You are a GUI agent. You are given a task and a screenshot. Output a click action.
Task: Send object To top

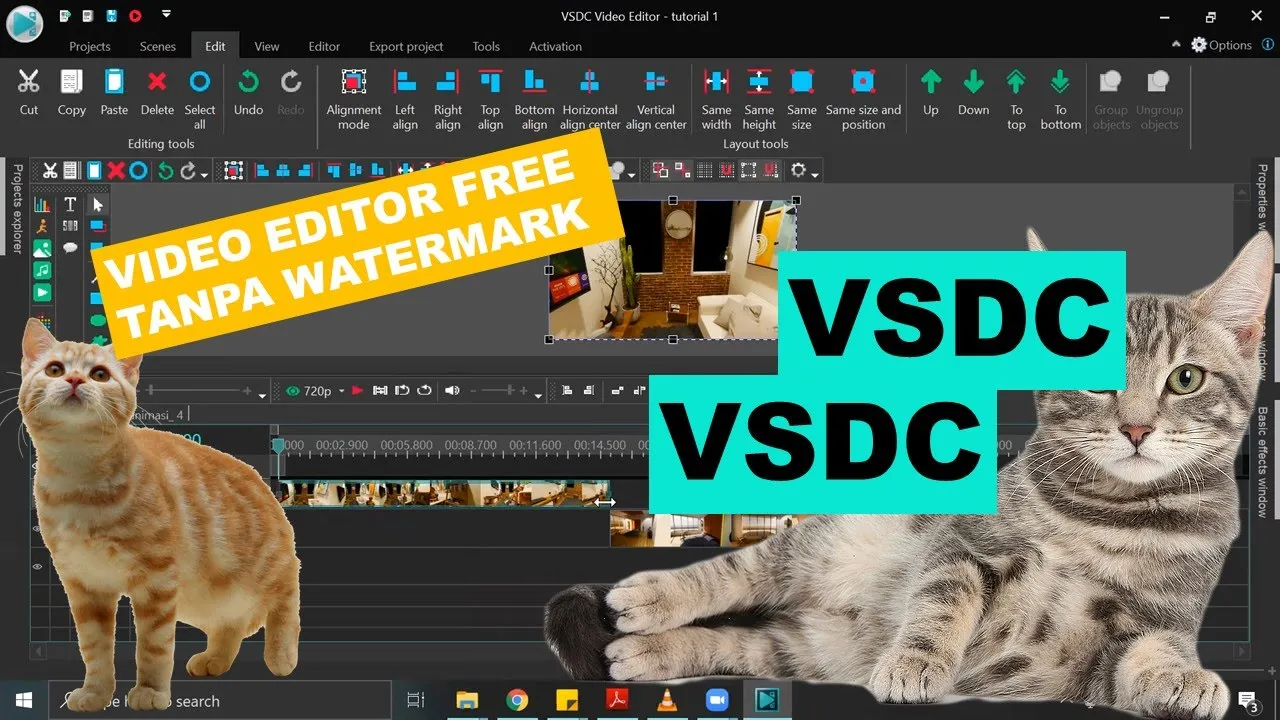point(1016,98)
